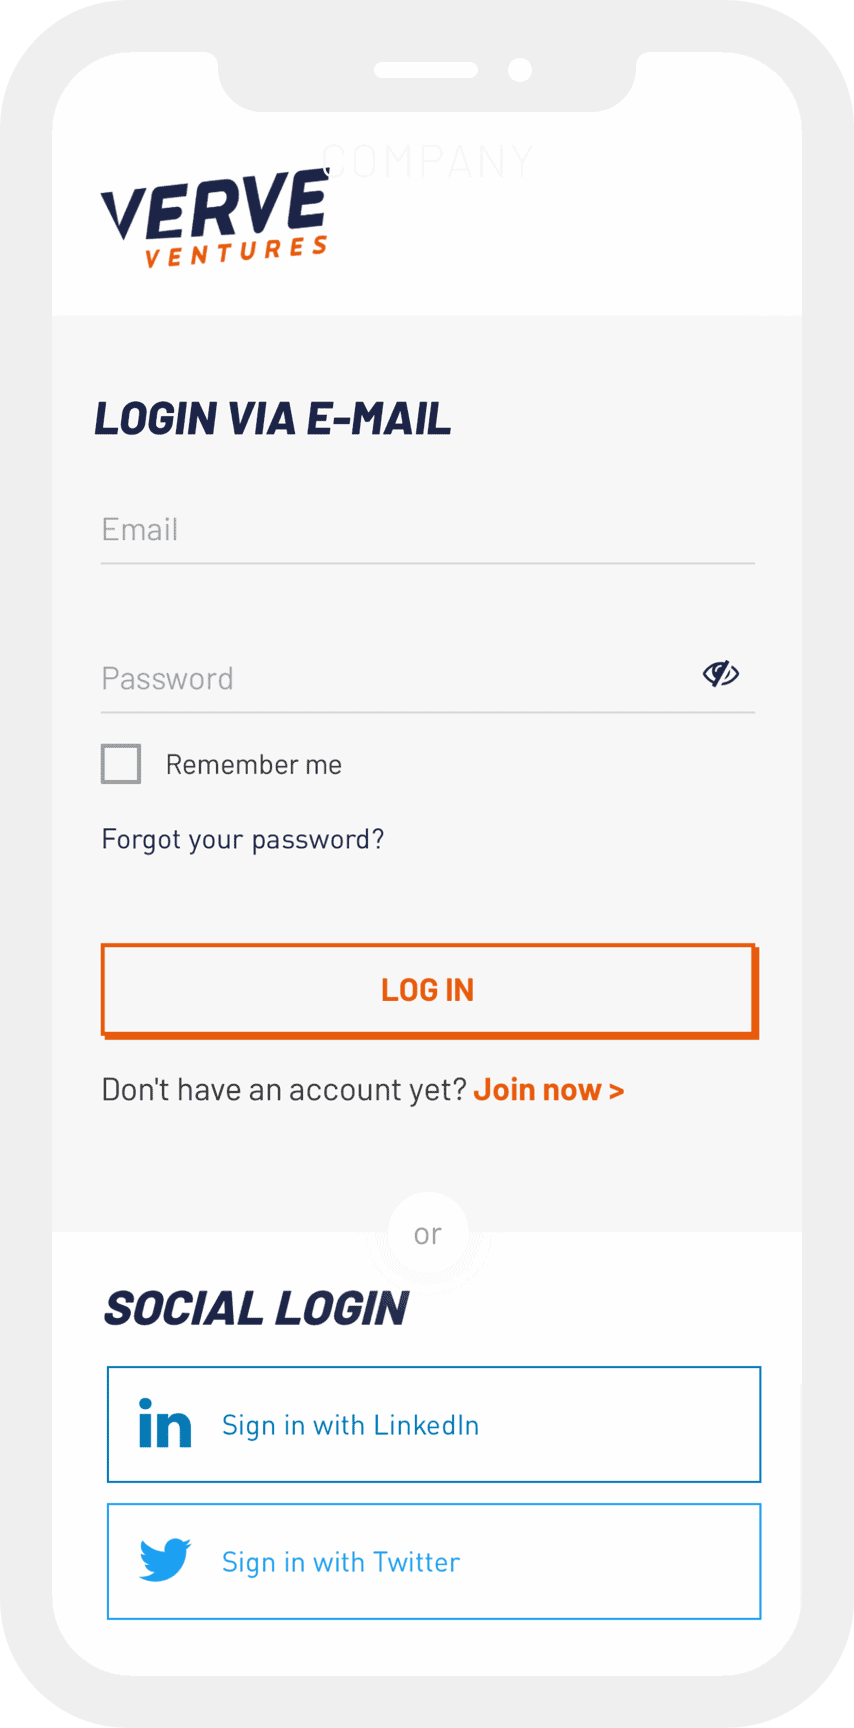Enable the Remember me checkbox
This screenshot has height=1728, width=854.
click(121, 764)
